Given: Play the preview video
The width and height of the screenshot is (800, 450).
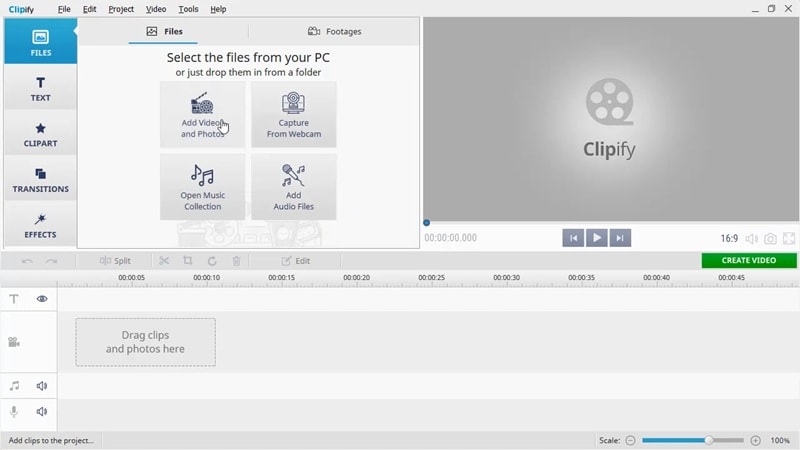Looking at the screenshot, I should [x=596, y=238].
